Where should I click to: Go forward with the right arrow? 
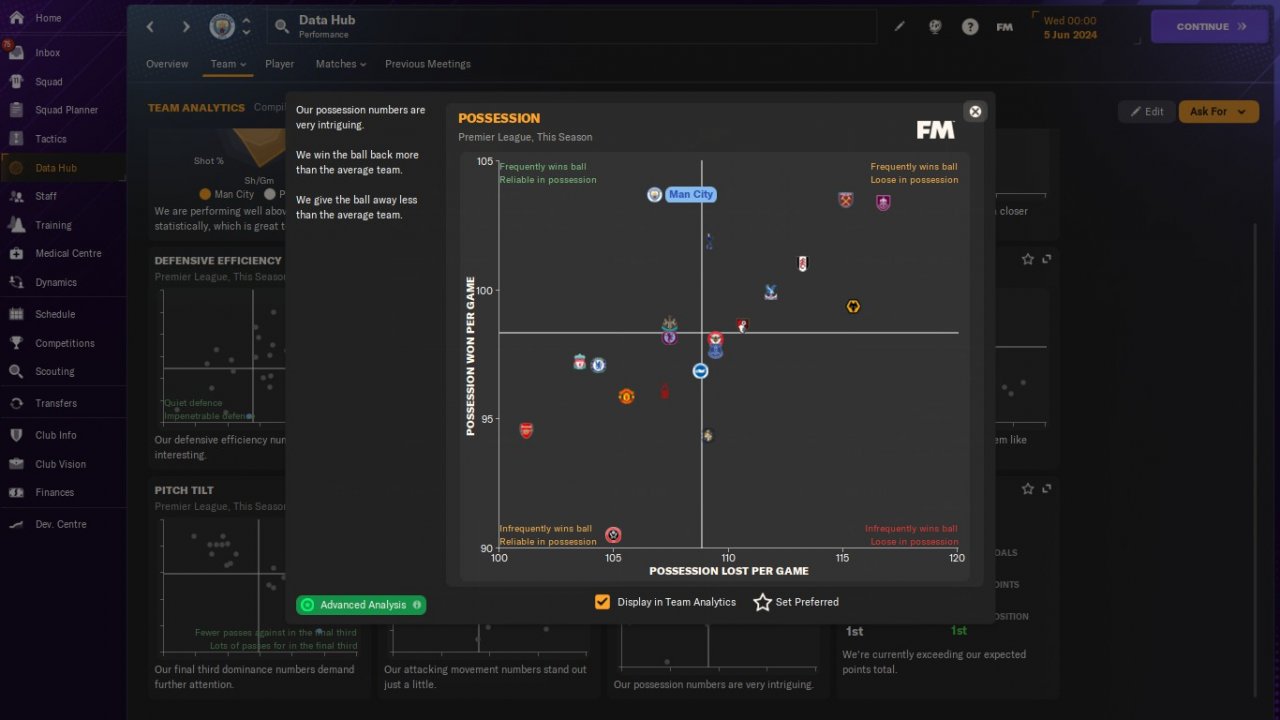[186, 27]
